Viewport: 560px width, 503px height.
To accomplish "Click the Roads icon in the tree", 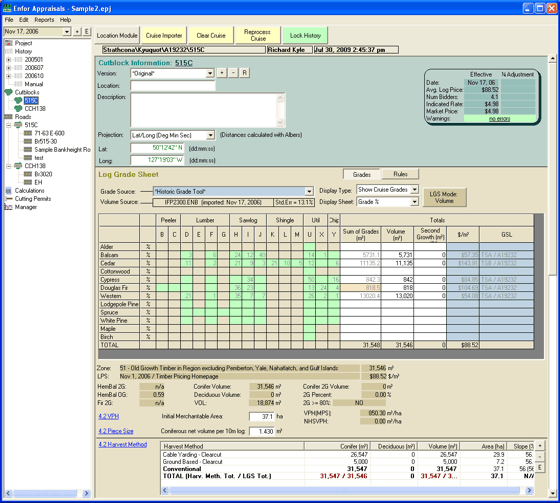I will coord(9,117).
